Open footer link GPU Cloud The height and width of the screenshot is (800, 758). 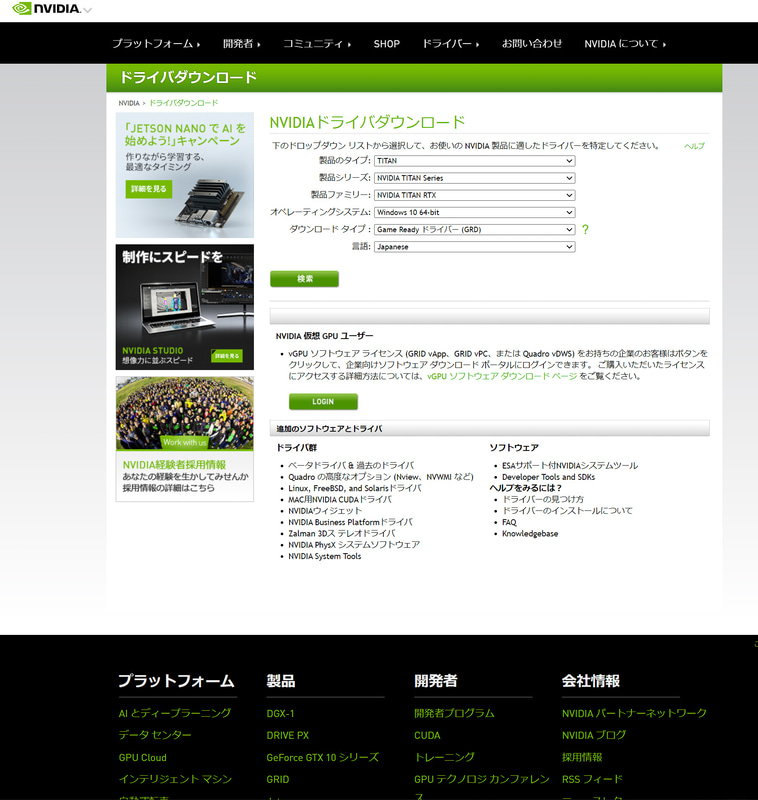[142, 758]
